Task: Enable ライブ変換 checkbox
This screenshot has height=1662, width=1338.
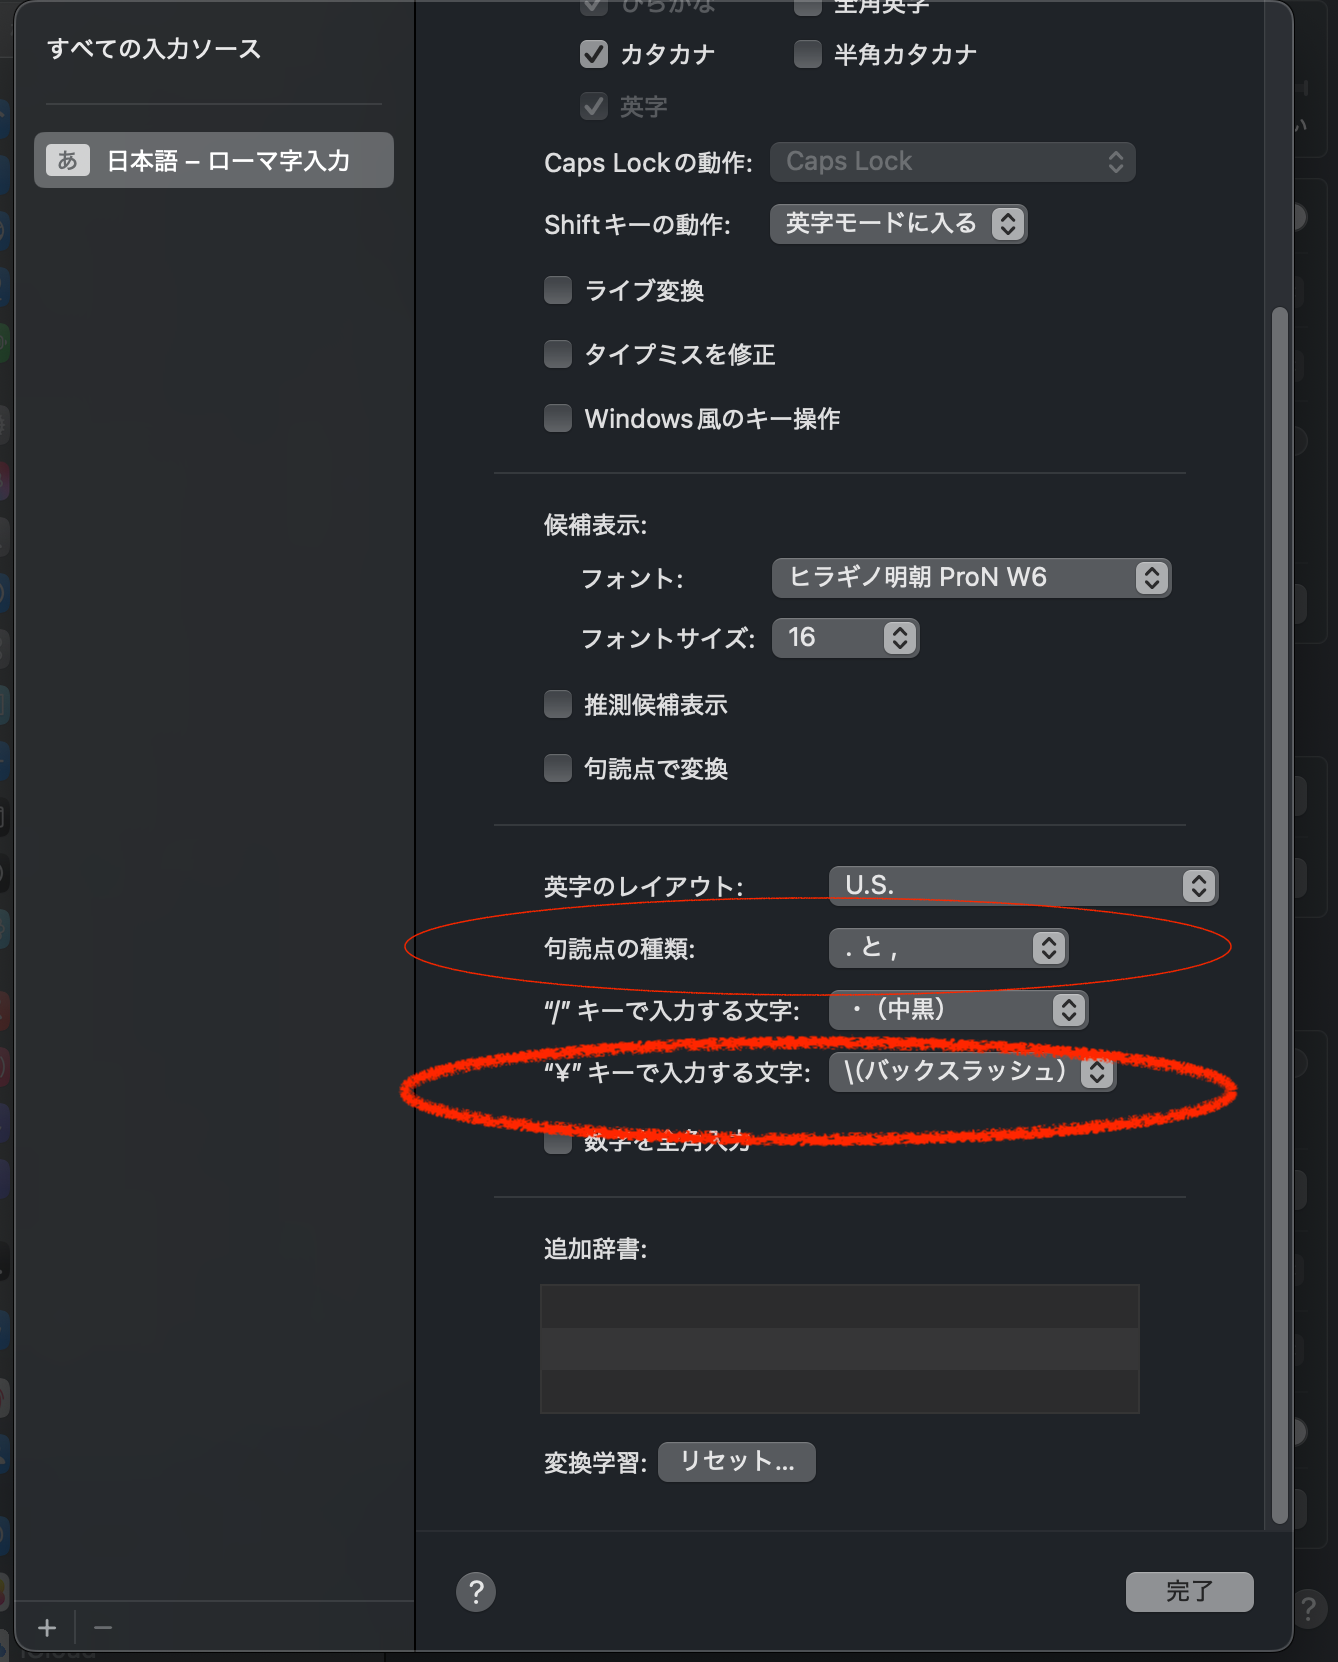Action: tap(558, 290)
